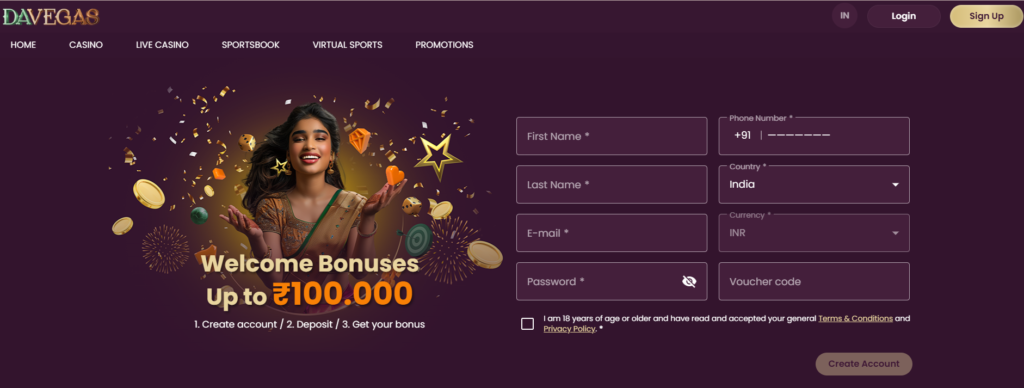
Task: Click the +91 phone country code
Action: click(743, 136)
